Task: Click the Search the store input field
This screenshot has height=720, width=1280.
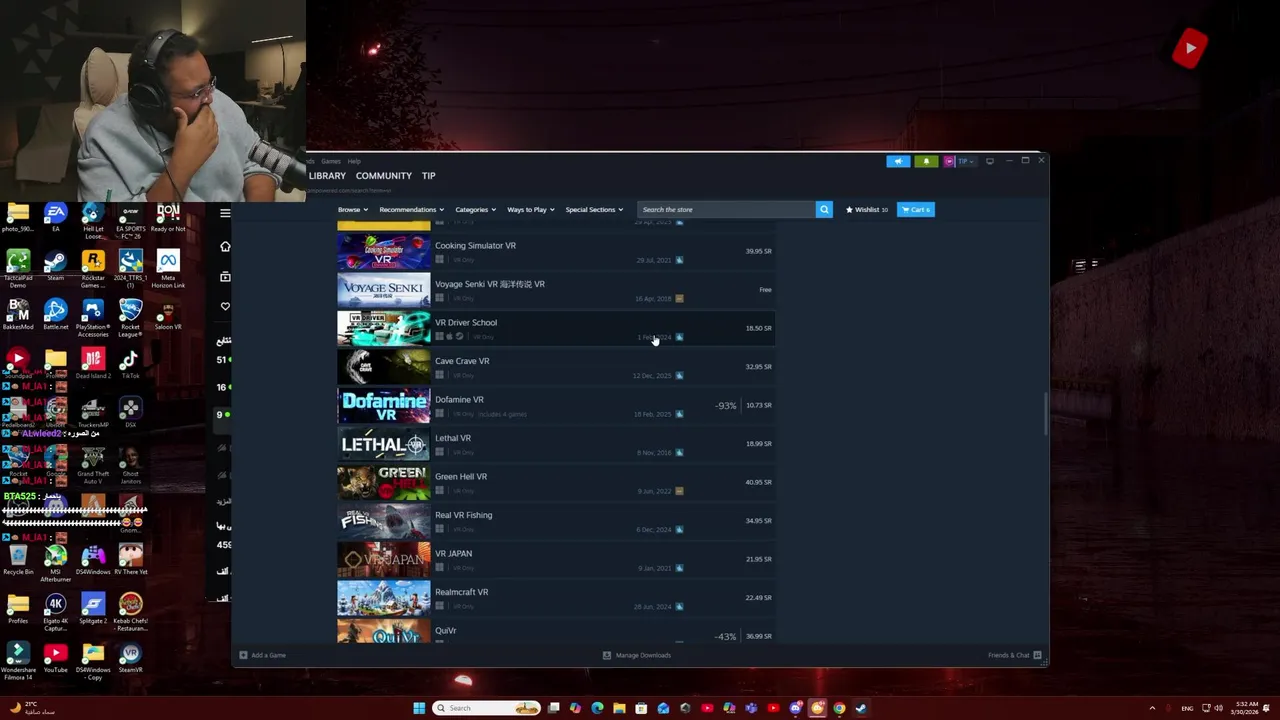Action: pos(726,209)
